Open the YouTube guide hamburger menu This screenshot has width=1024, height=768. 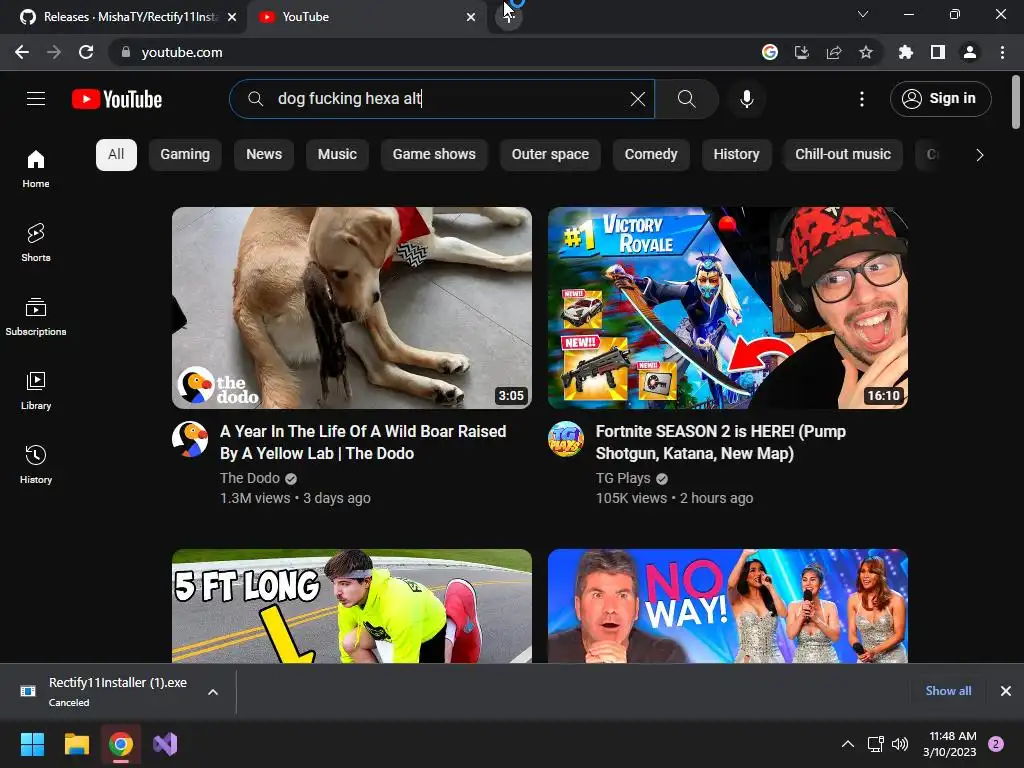click(36, 99)
